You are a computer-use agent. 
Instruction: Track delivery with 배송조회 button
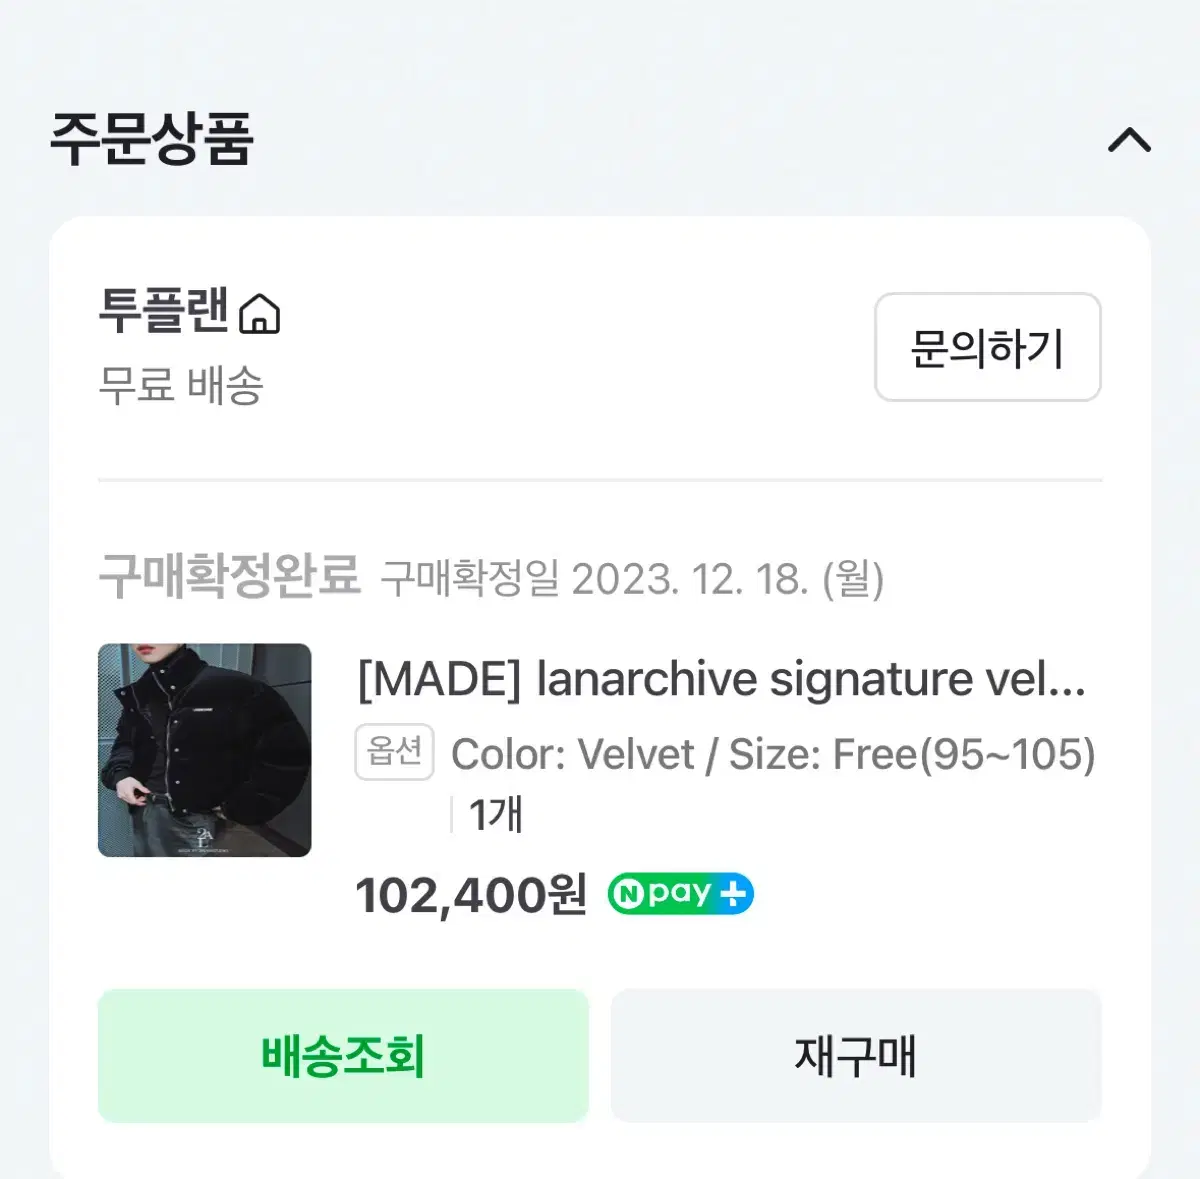click(343, 1056)
